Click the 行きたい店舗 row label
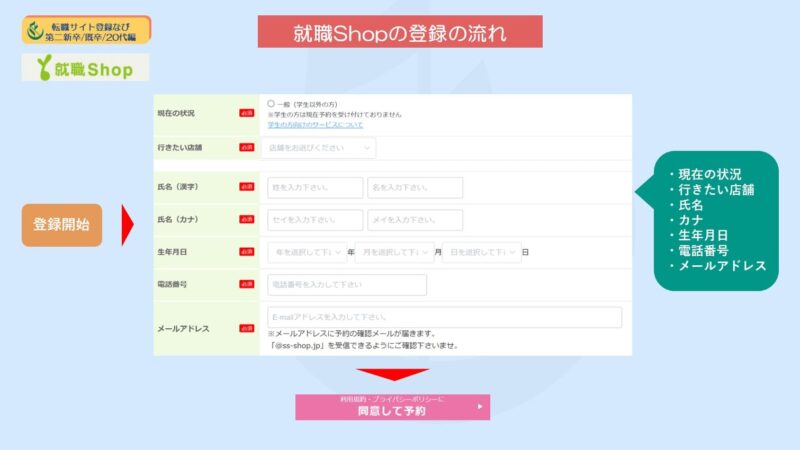 [180, 147]
